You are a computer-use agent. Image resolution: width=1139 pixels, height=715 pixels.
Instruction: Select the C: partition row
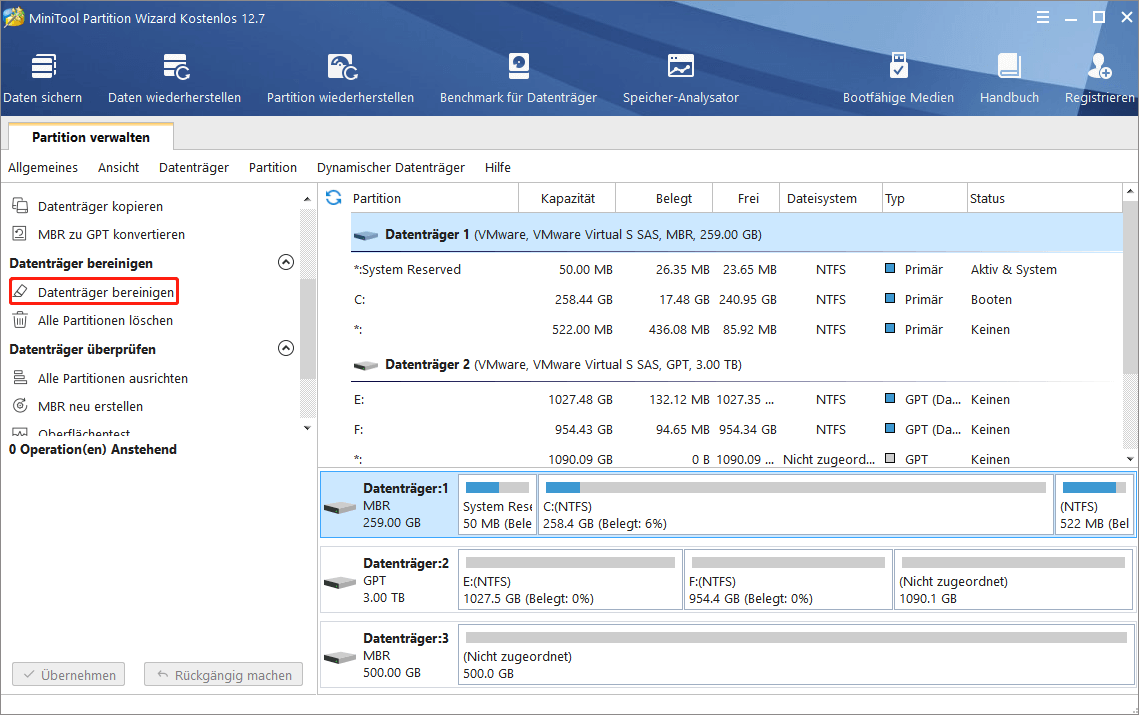[x=737, y=299]
